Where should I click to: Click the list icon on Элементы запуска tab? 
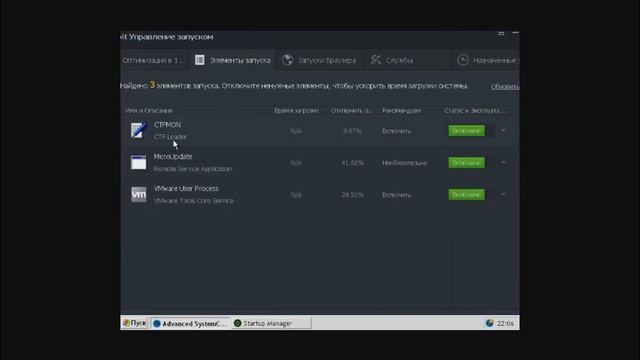[x=200, y=60]
